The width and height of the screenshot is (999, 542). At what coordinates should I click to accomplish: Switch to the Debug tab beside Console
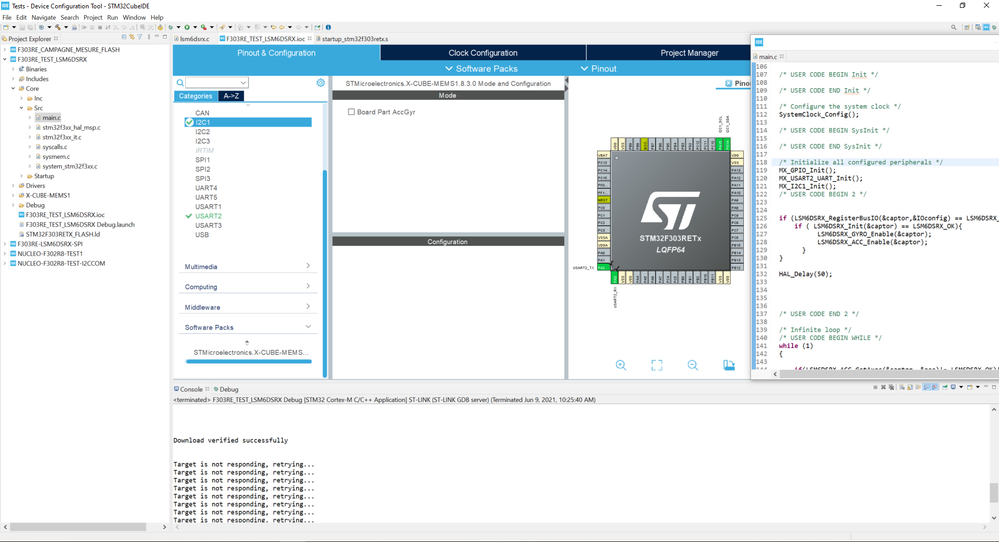click(226, 389)
